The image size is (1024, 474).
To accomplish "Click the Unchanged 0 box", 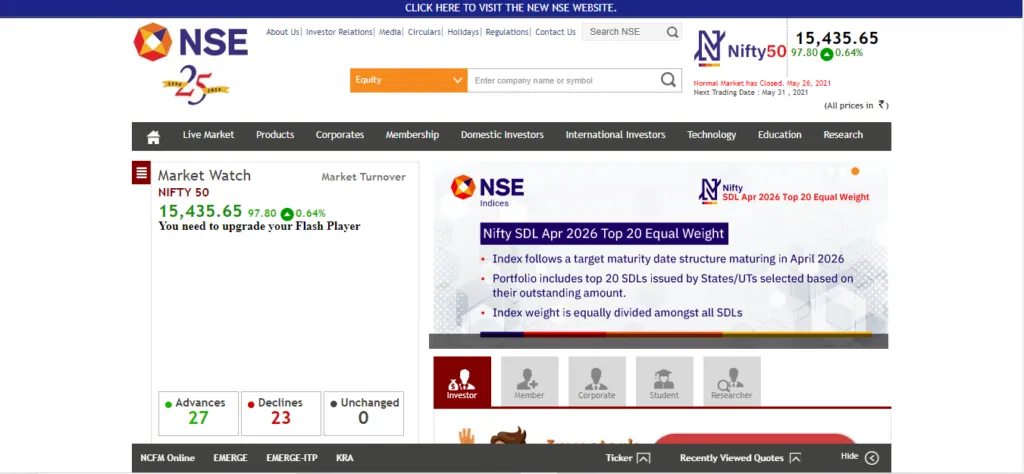I will click(x=364, y=413).
